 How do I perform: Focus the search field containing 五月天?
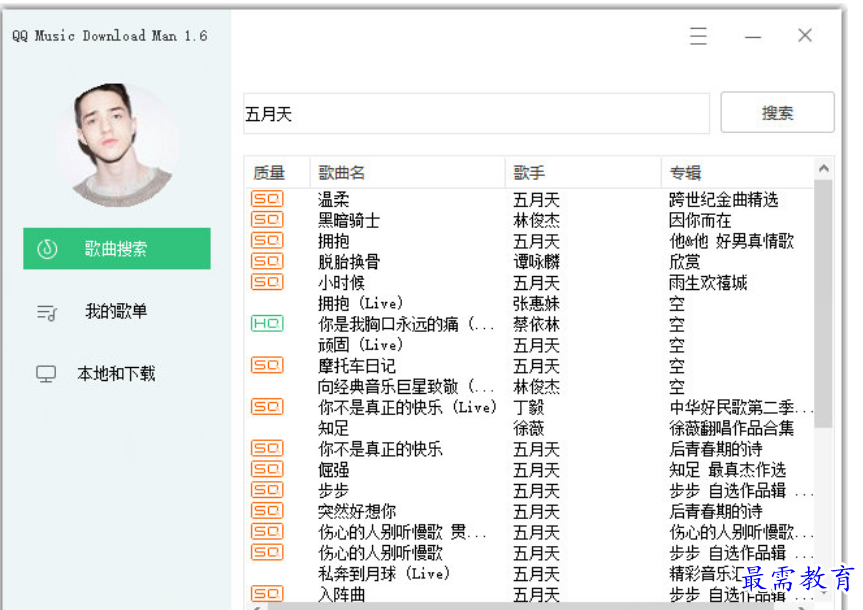coord(476,113)
